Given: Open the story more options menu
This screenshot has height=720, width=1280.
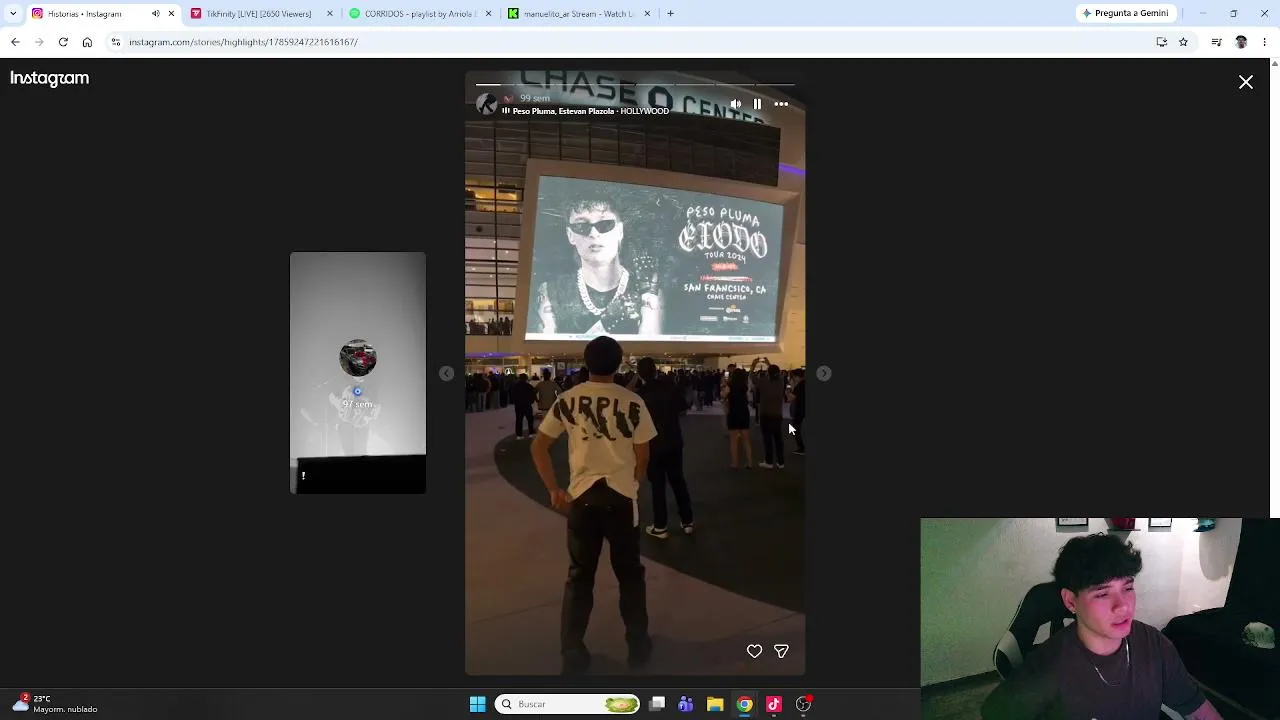Looking at the screenshot, I should [781, 104].
